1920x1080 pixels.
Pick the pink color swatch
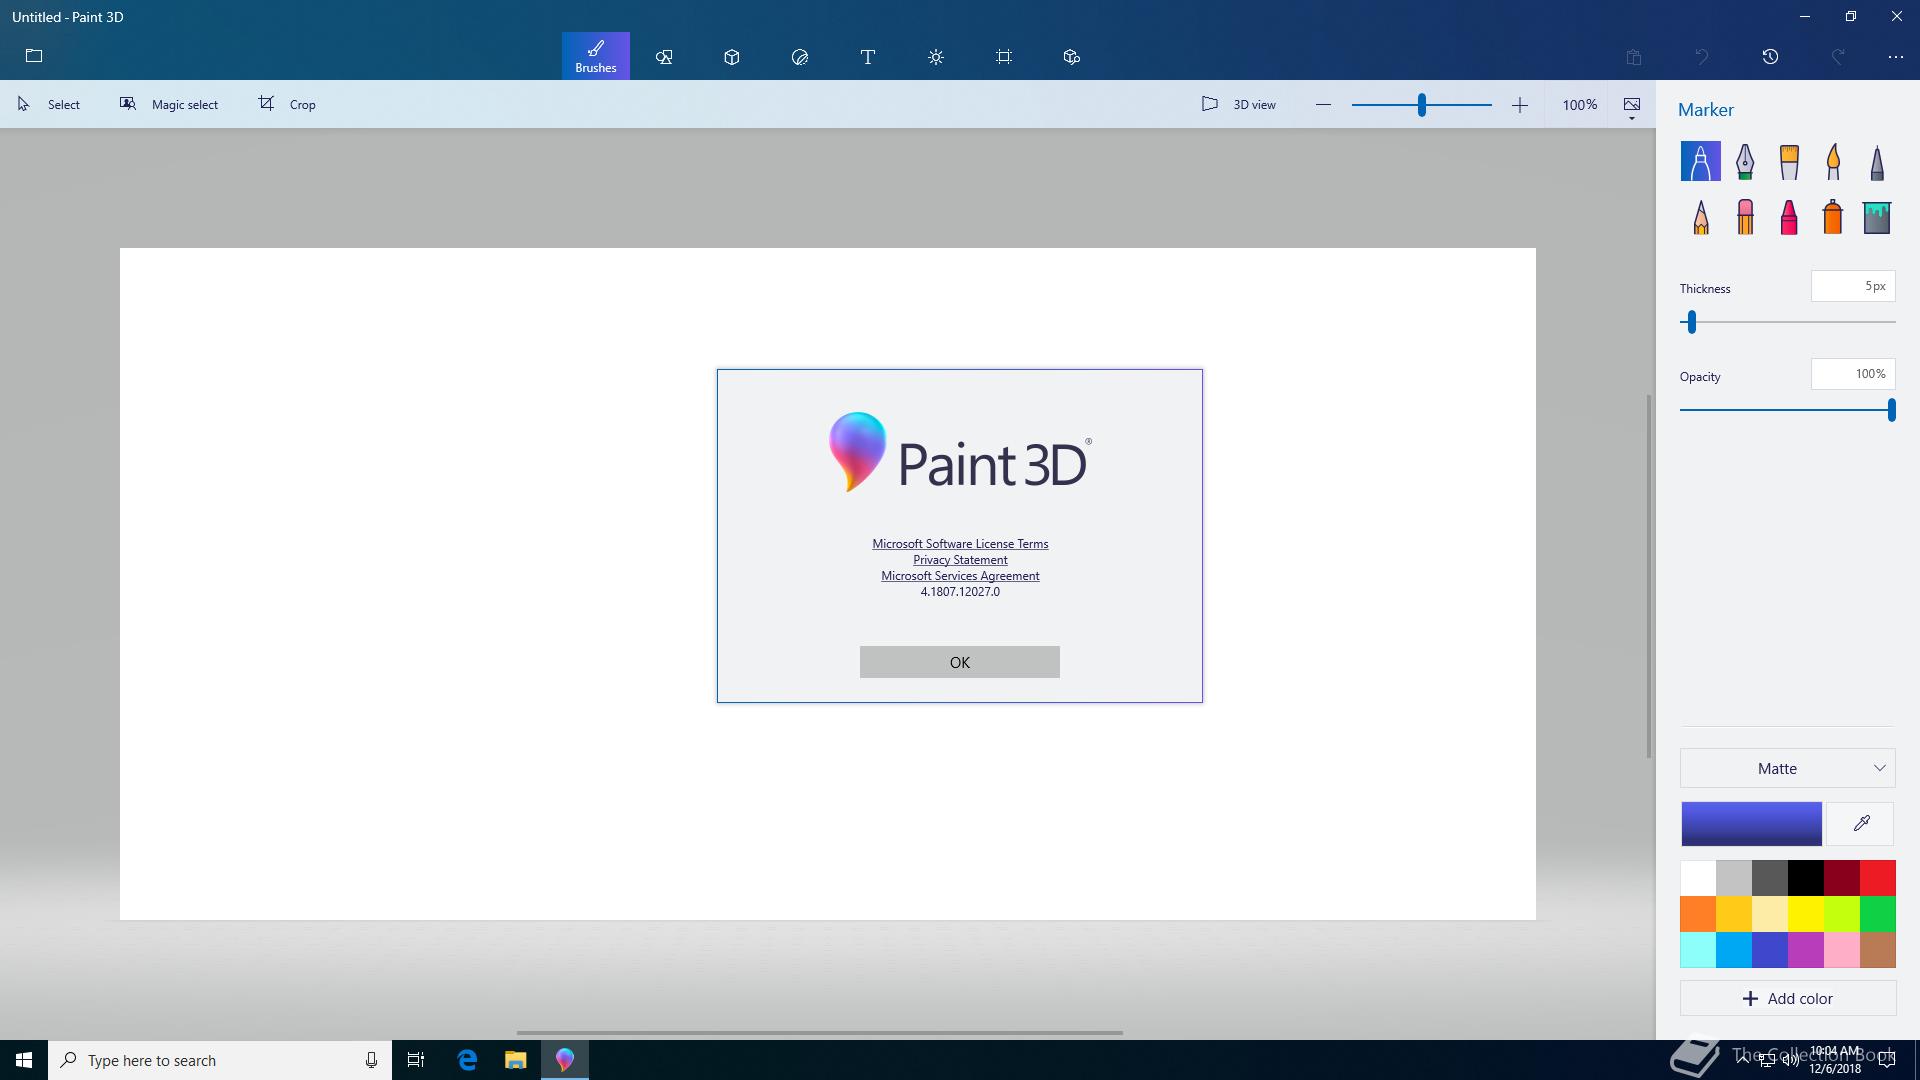pyautogui.click(x=1842, y=950)
